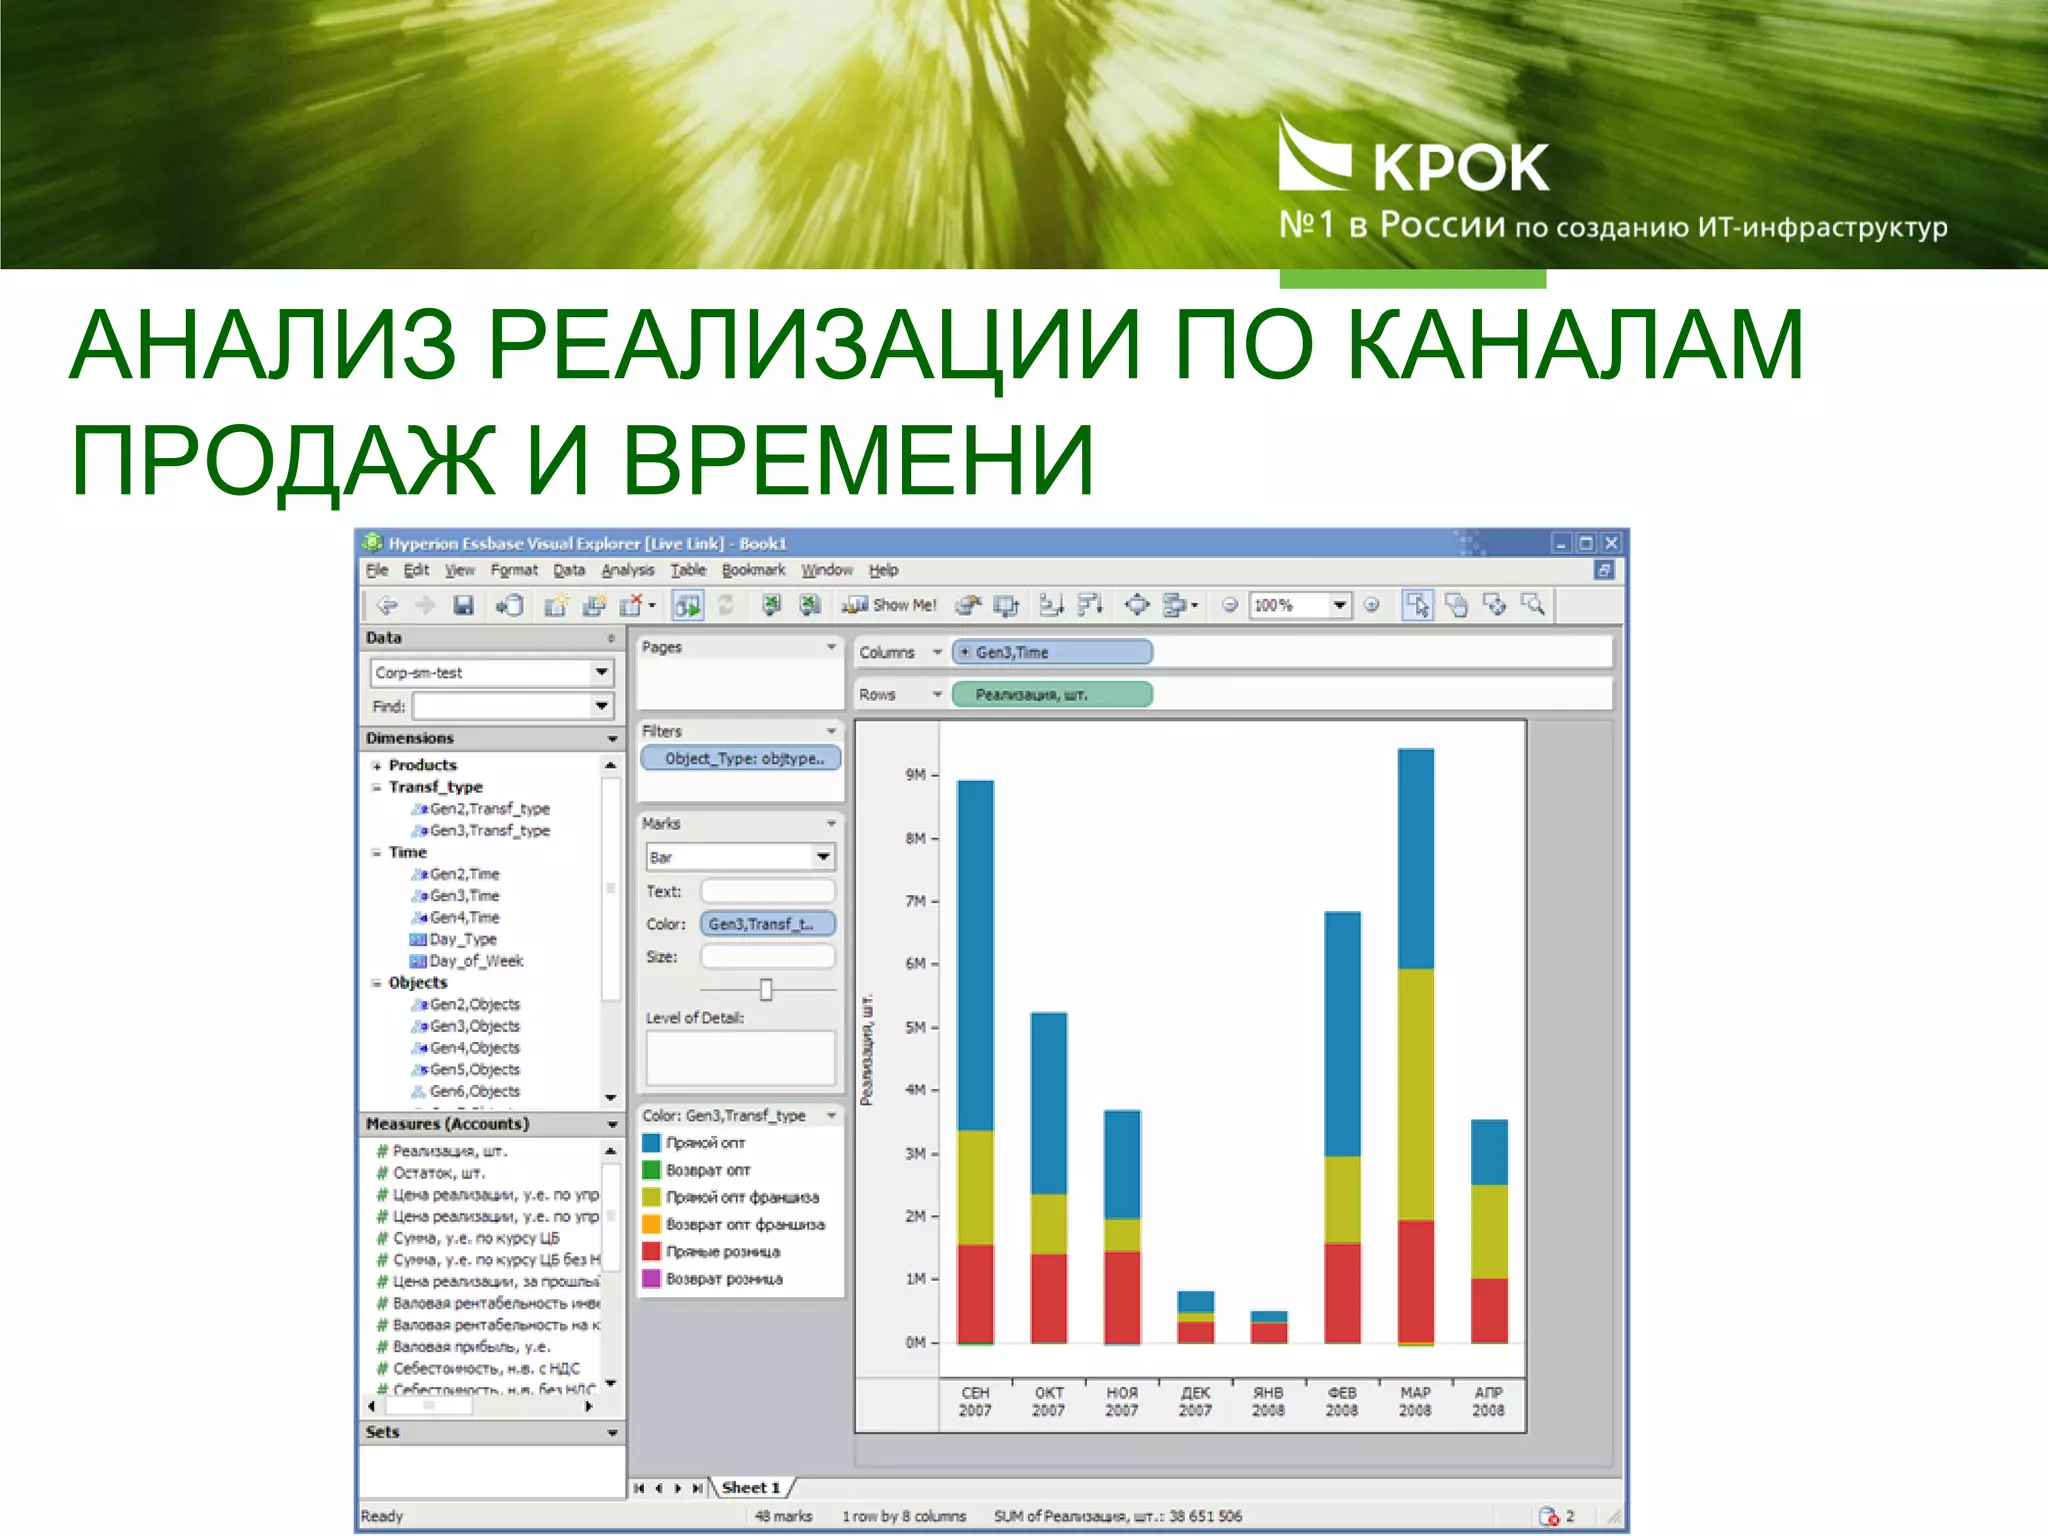Click the Show Me! button
This screenshot has height=1536, width=2048.
coord(890,605)
